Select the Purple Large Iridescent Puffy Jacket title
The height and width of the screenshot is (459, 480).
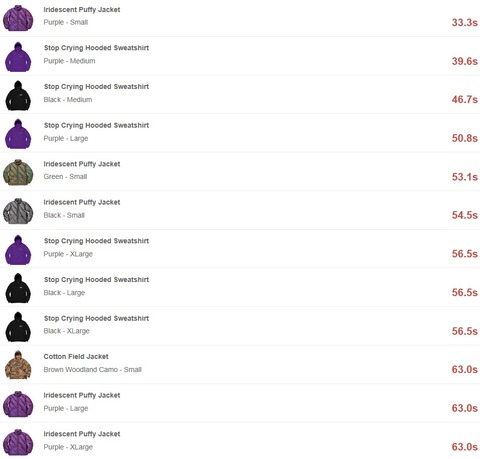pos(82,395)
